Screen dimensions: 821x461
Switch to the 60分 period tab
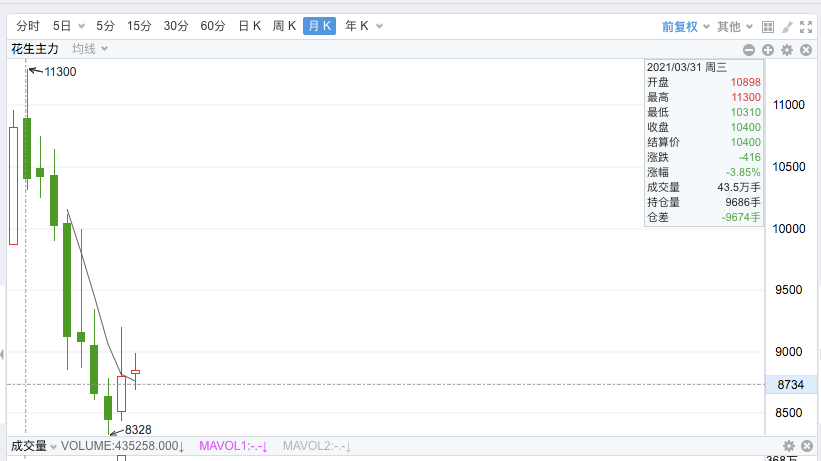pos(213,26)
